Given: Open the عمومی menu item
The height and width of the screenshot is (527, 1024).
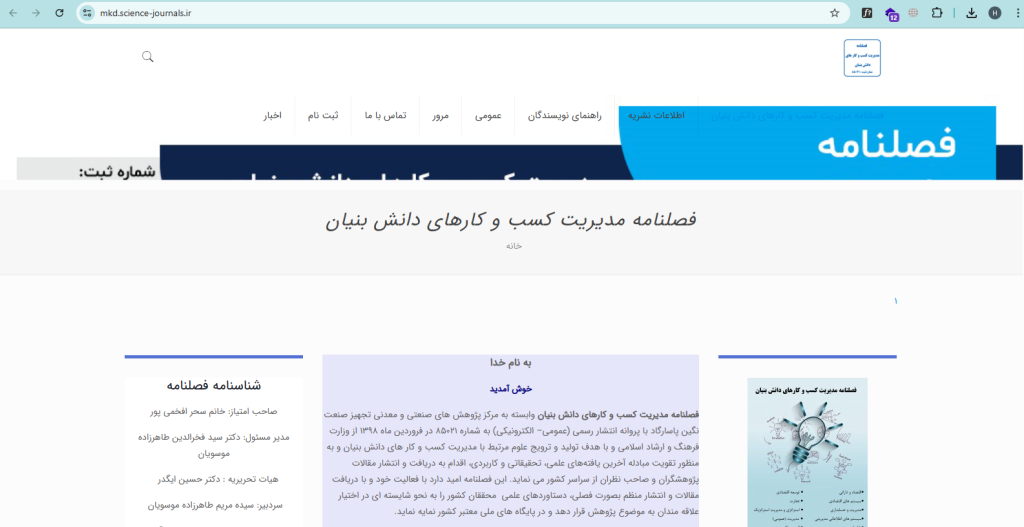Looking at the screenshot, I should [488, 116].
